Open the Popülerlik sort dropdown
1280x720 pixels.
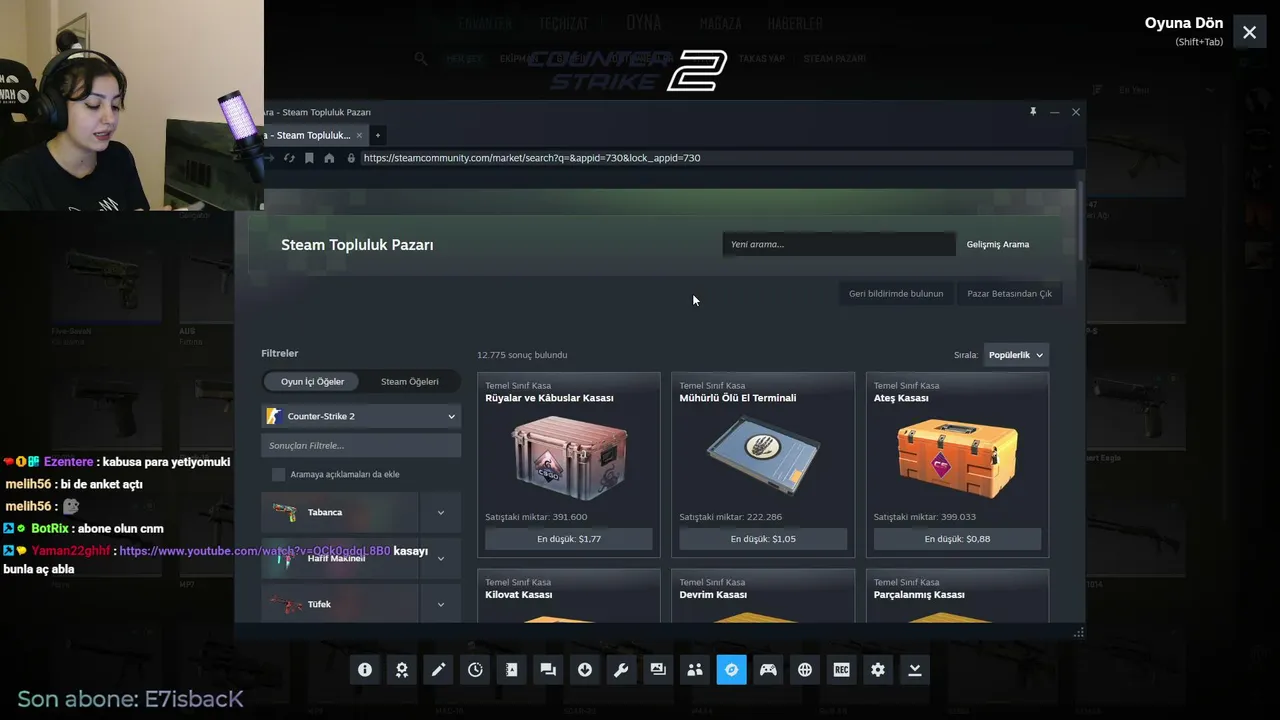point(1016,355)
